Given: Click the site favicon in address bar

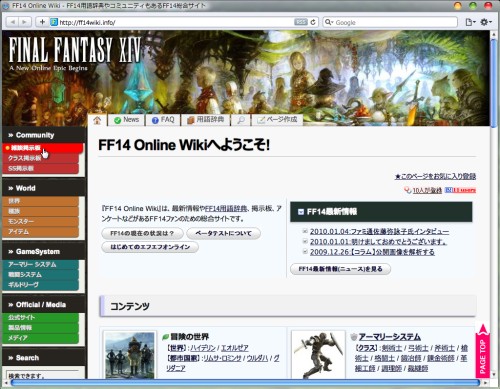Looking at the screenshot, I should [x=54, y=22].
